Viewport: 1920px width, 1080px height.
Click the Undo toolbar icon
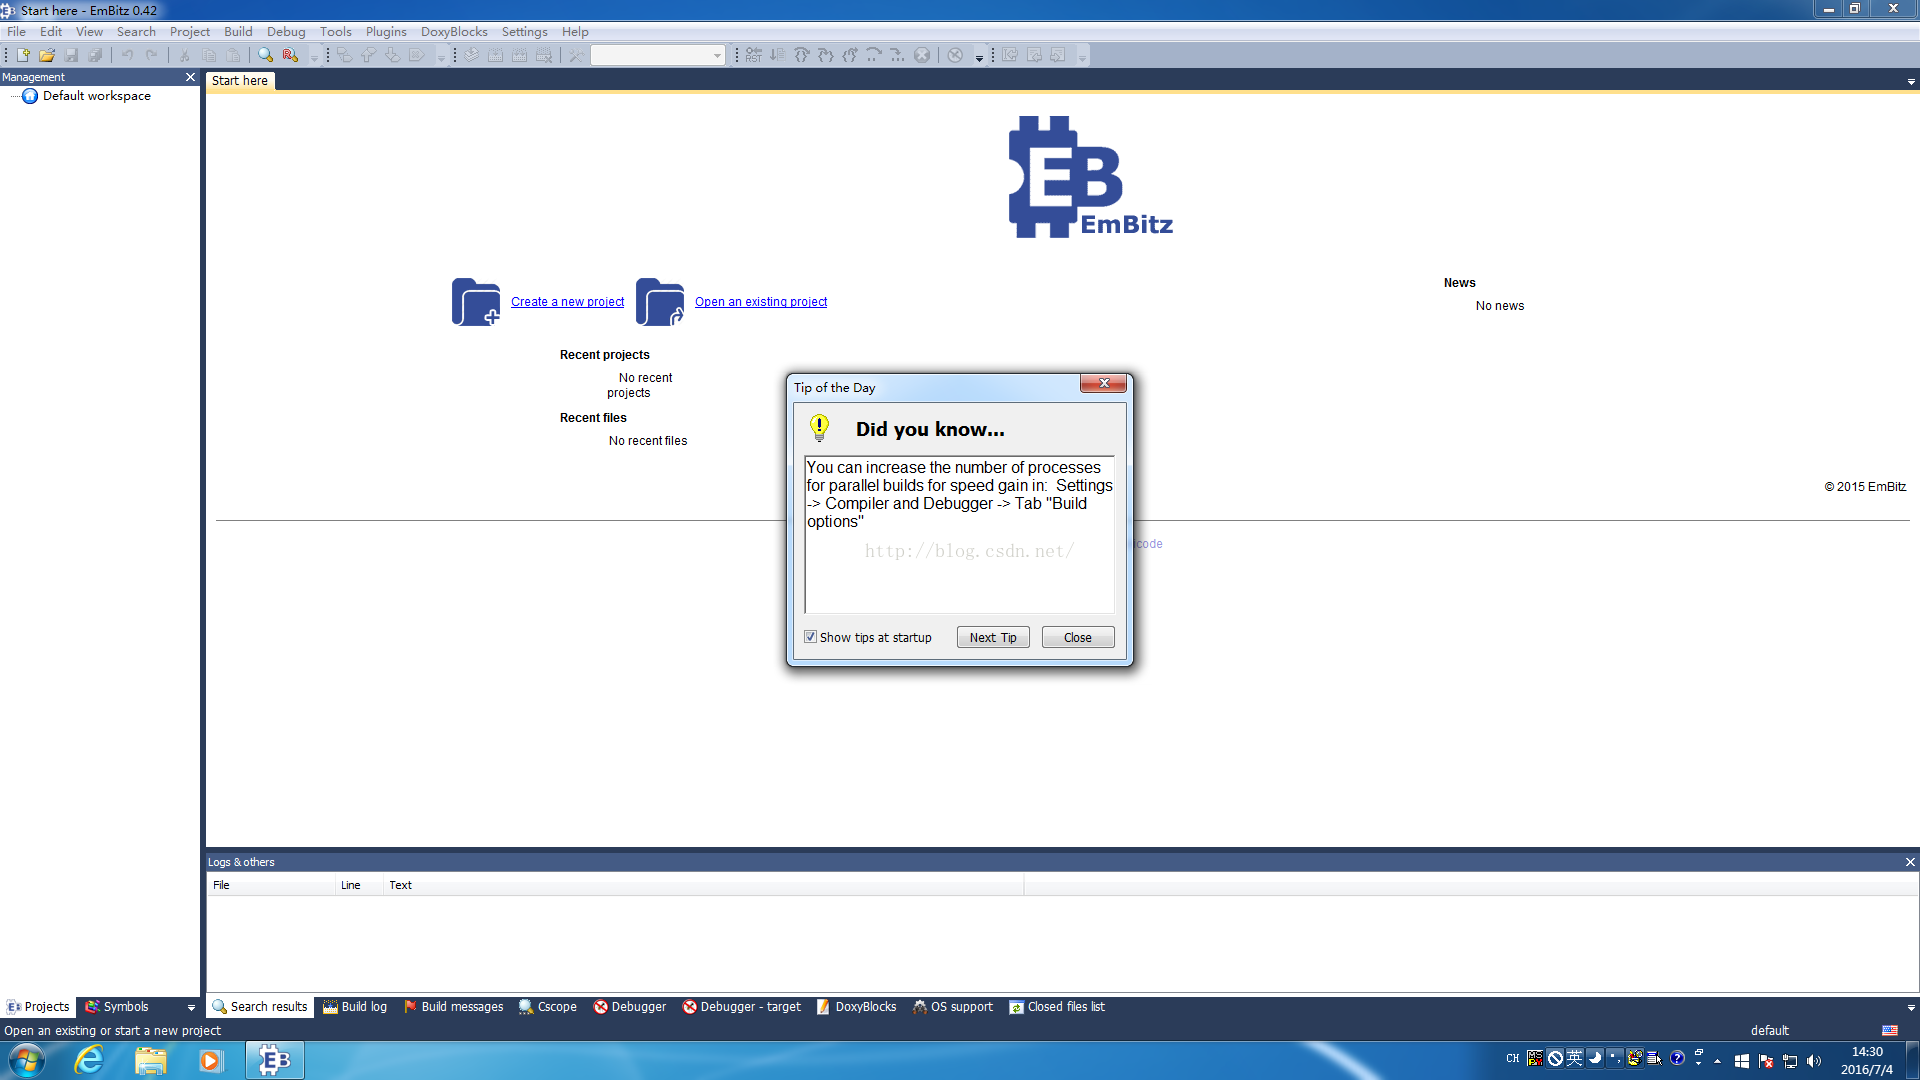pyautogui.click(x=128, y=55)
